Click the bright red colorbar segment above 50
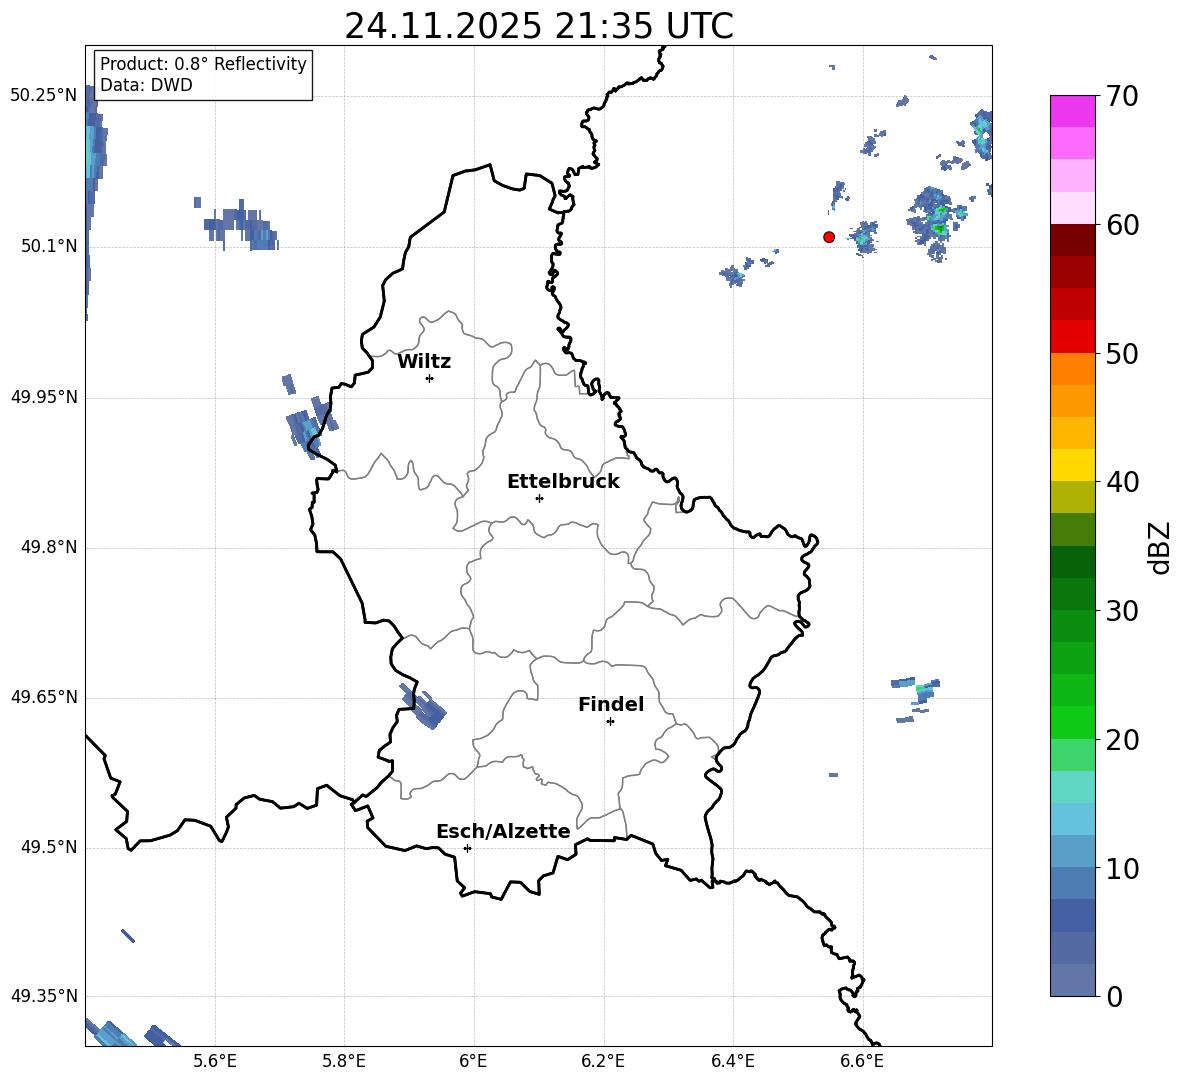The width and height of the screenshot is (1184, 1081). click(x=1072, y=337)
